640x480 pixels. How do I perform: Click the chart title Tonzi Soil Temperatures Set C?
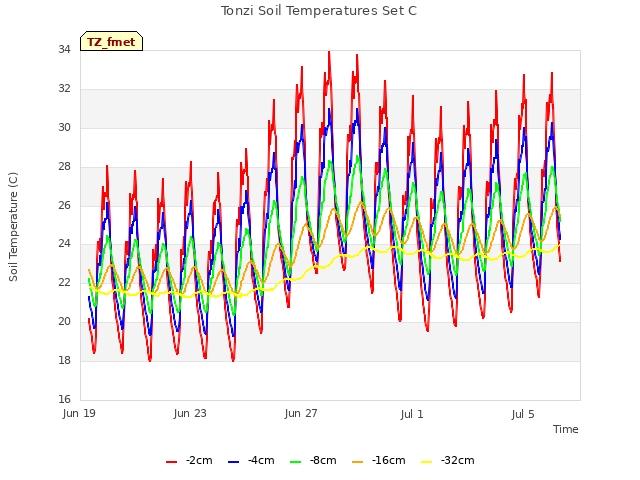pyautogui.click(x=319, y=11)
